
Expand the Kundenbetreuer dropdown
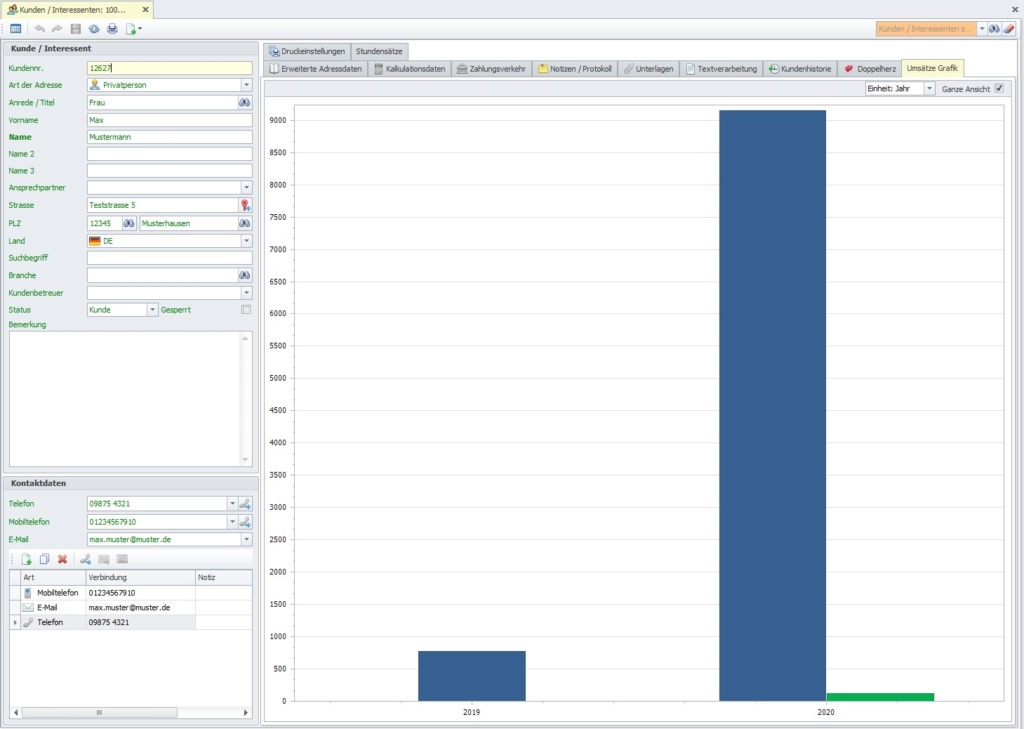pyautogui.click(x=246, y=293)
